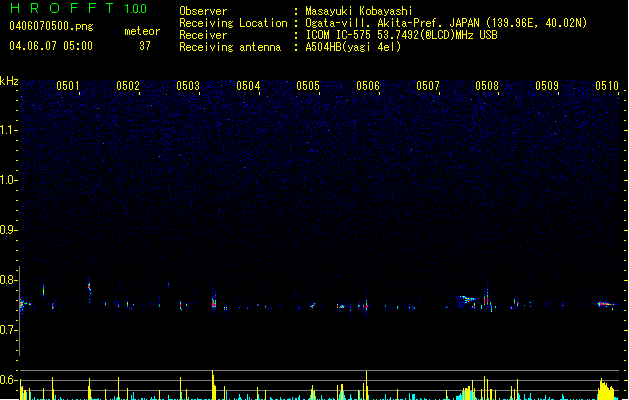Click the version number 1.0.0
Viewport: 629px width, 400px height.
(136, 9)
